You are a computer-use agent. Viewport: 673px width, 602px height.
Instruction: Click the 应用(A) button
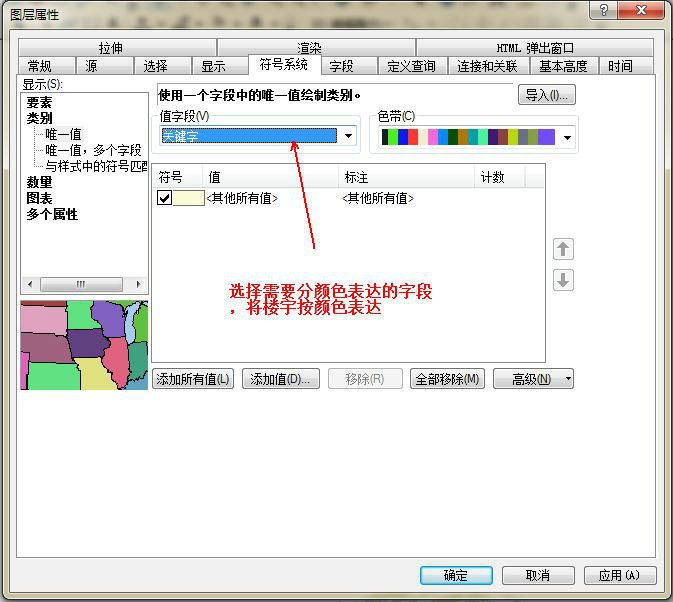(620, 575)
